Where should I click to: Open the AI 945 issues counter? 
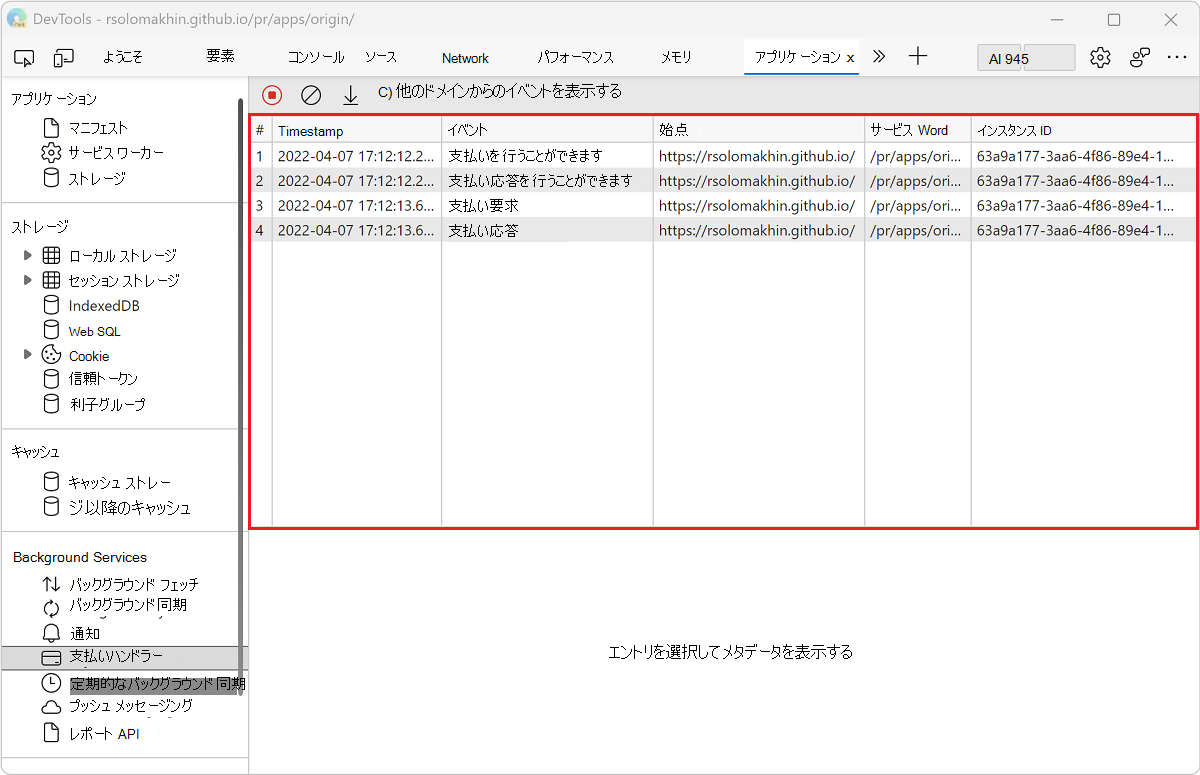click(x=1025, y=58)
